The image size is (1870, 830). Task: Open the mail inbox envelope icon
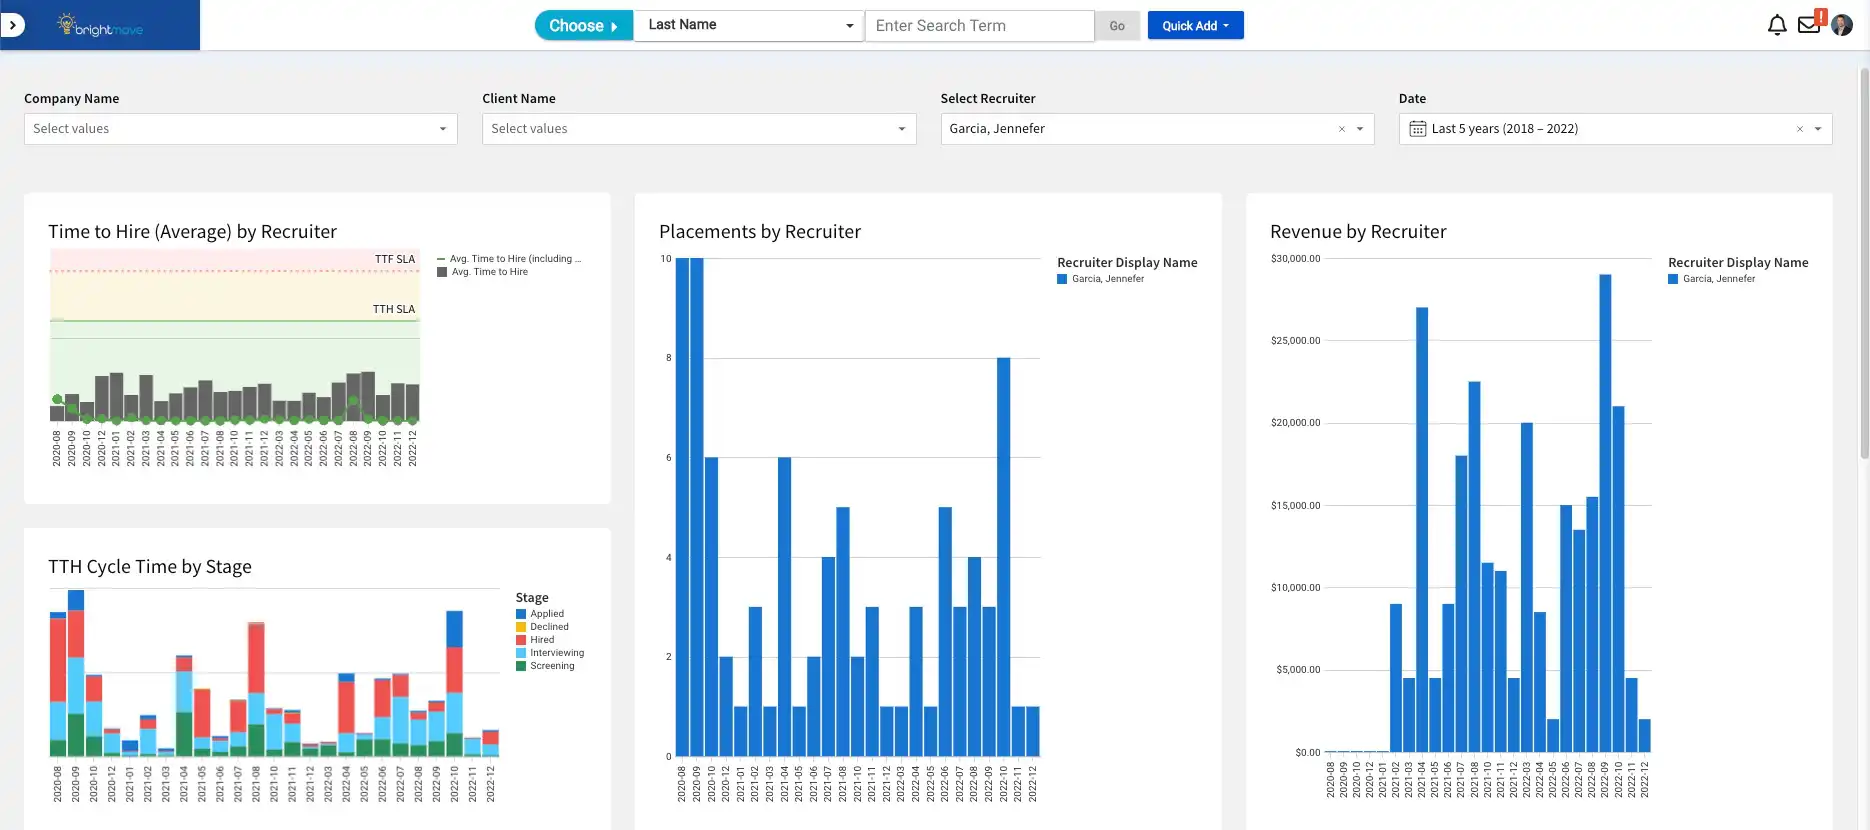tap(1808, 25)
